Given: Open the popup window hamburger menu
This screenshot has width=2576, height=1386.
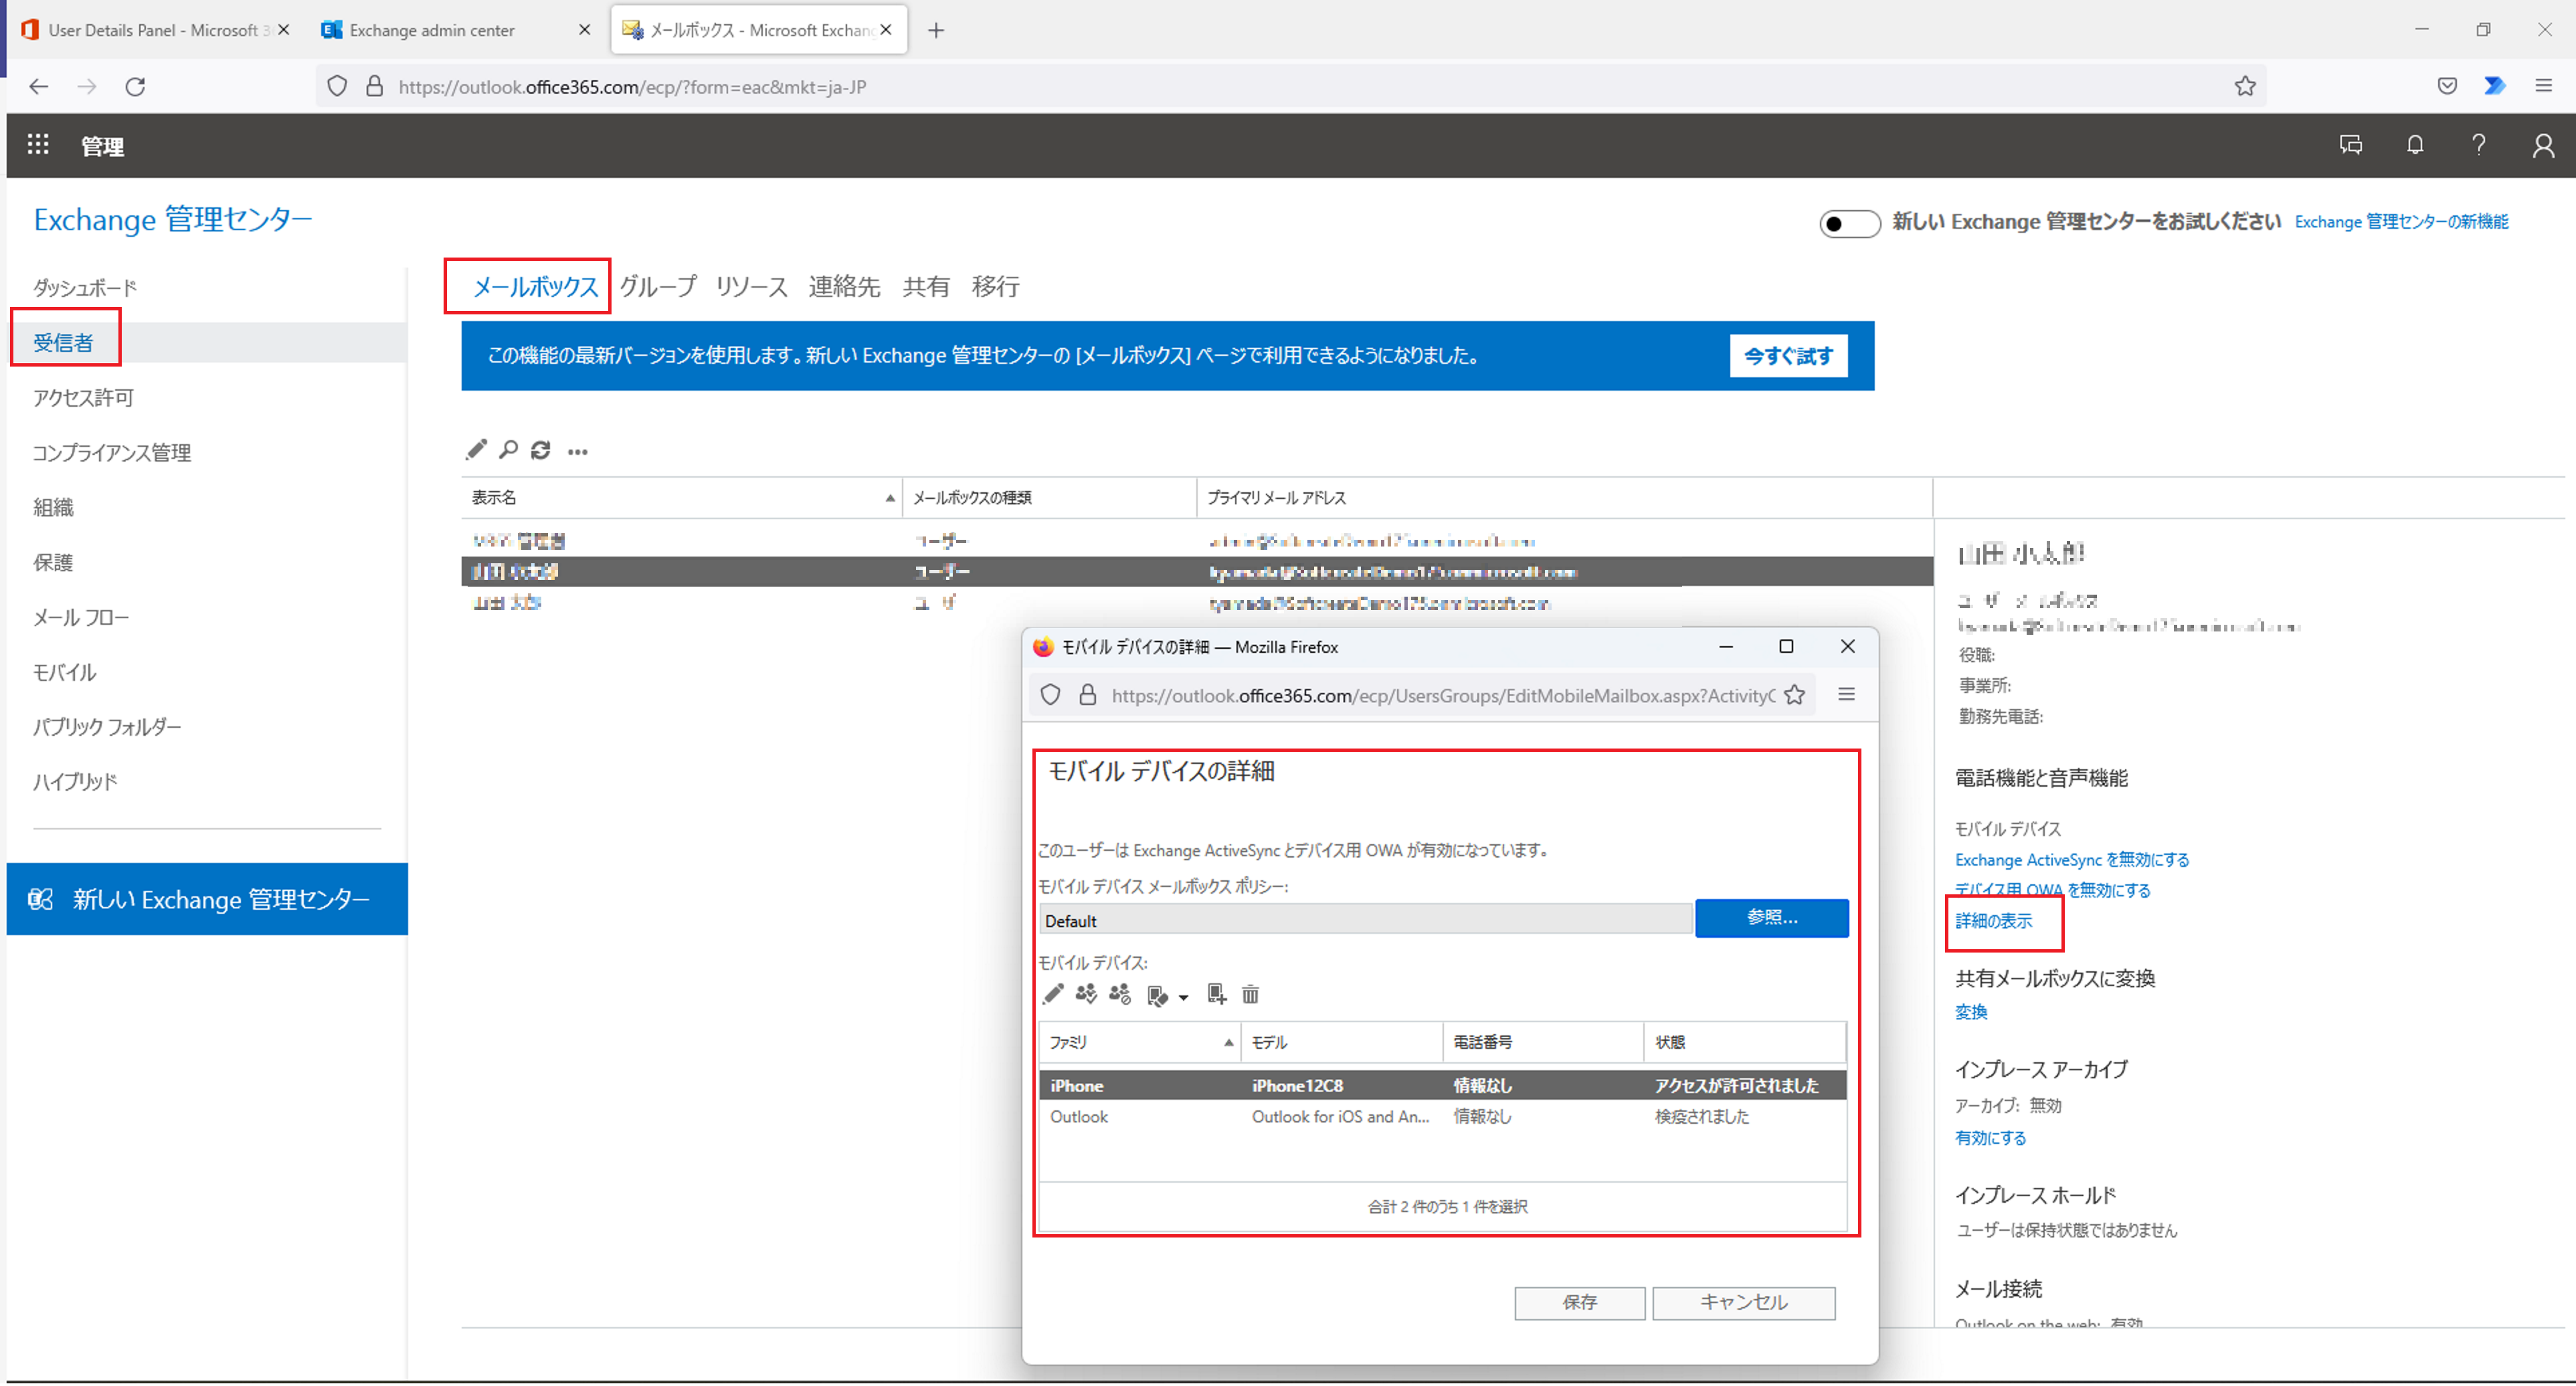Looking at the screenshot, I should (1847, 694).
